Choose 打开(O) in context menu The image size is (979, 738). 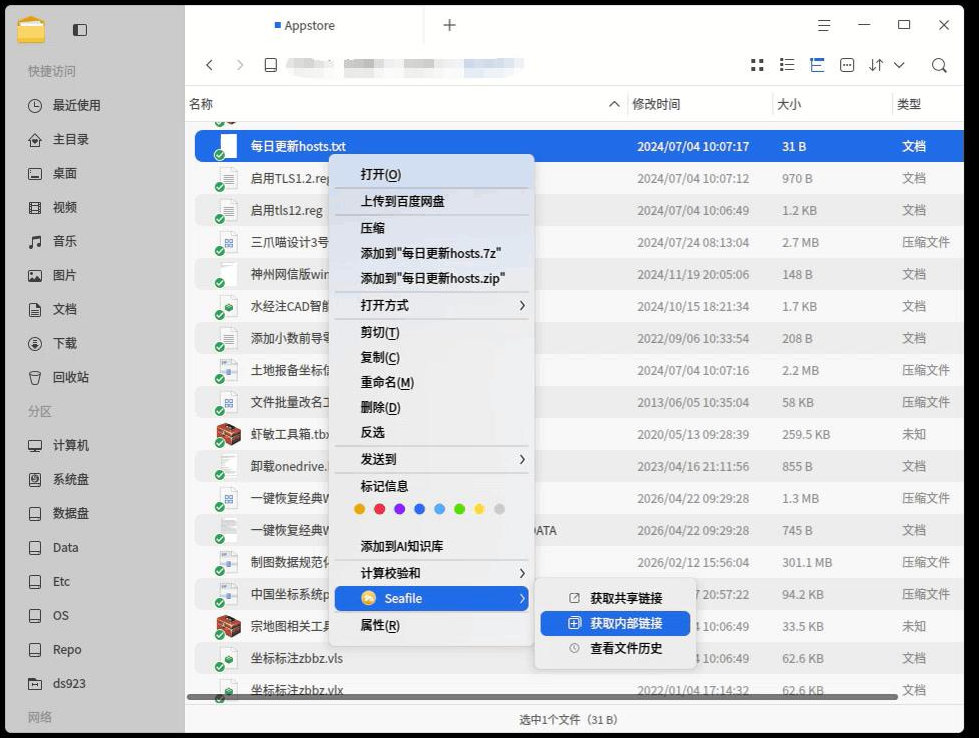431,175
